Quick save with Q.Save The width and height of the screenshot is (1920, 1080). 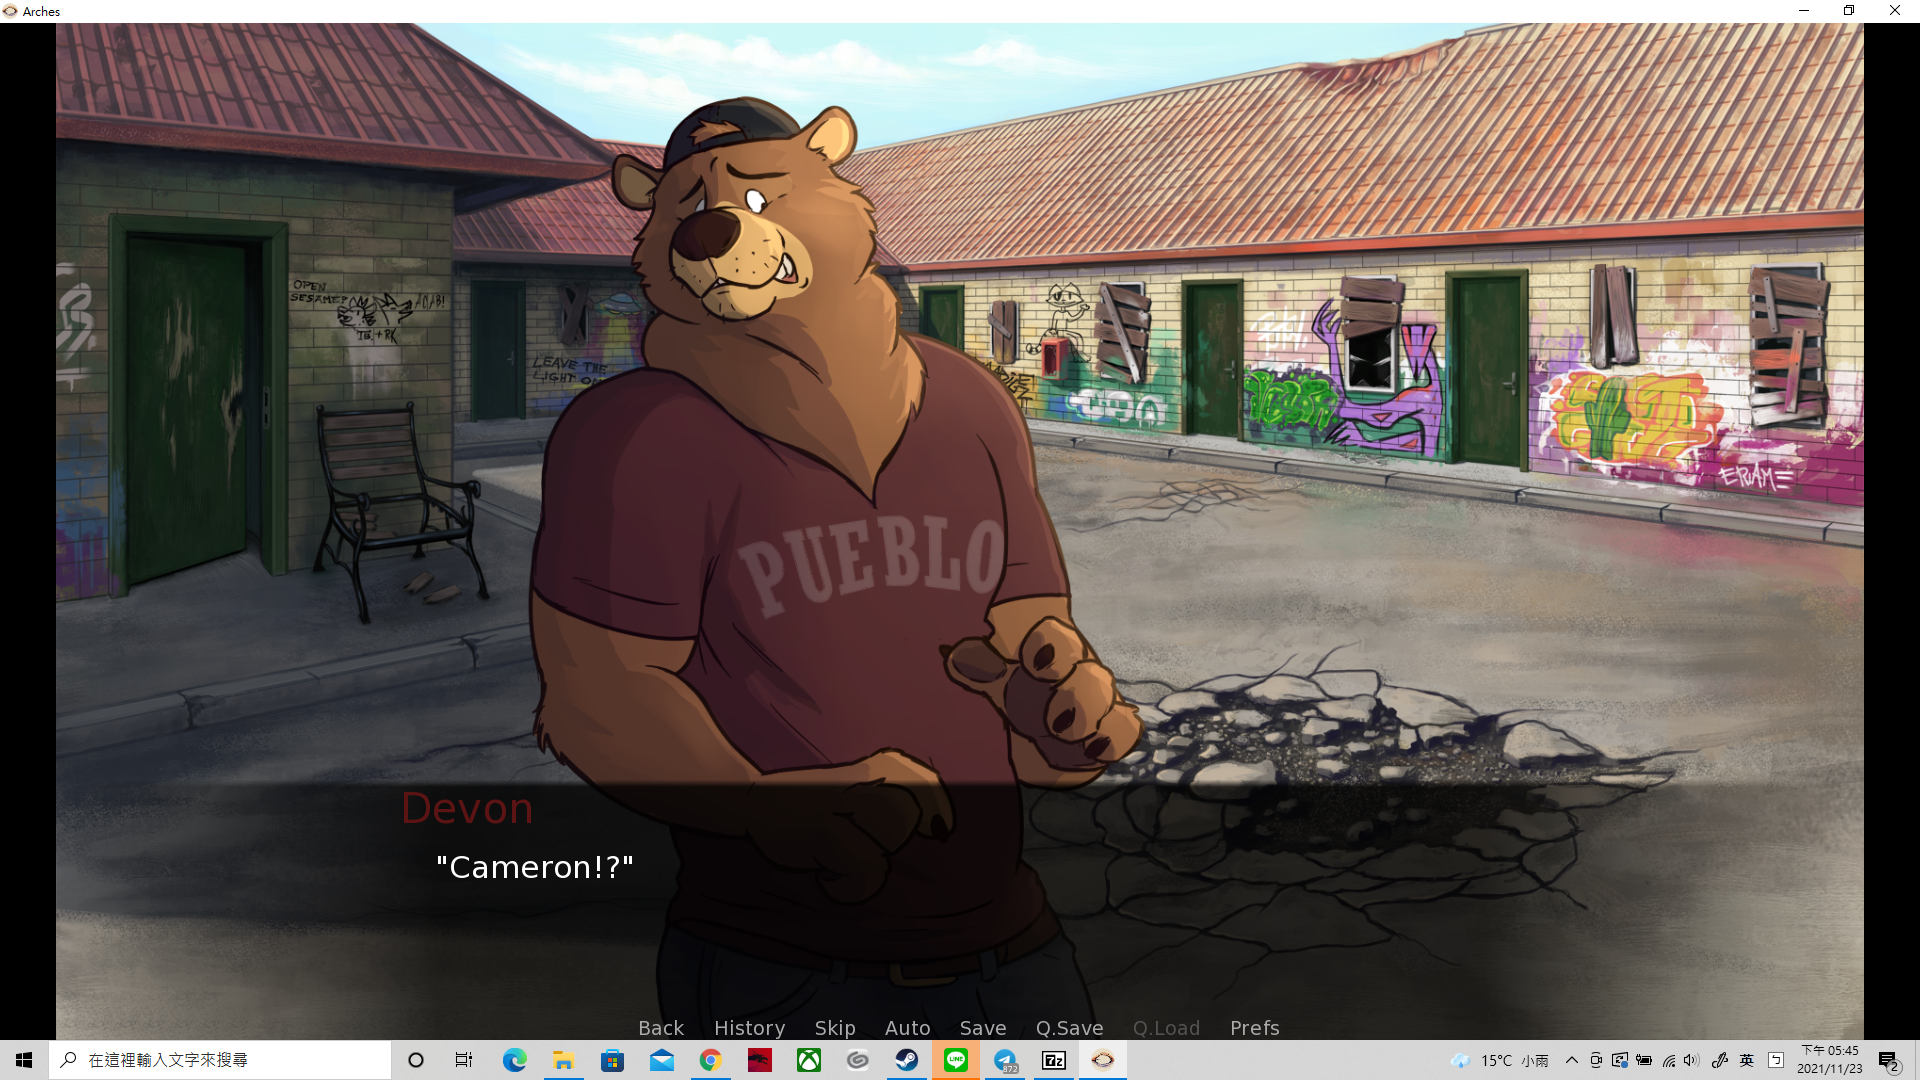[1069, 1027]
